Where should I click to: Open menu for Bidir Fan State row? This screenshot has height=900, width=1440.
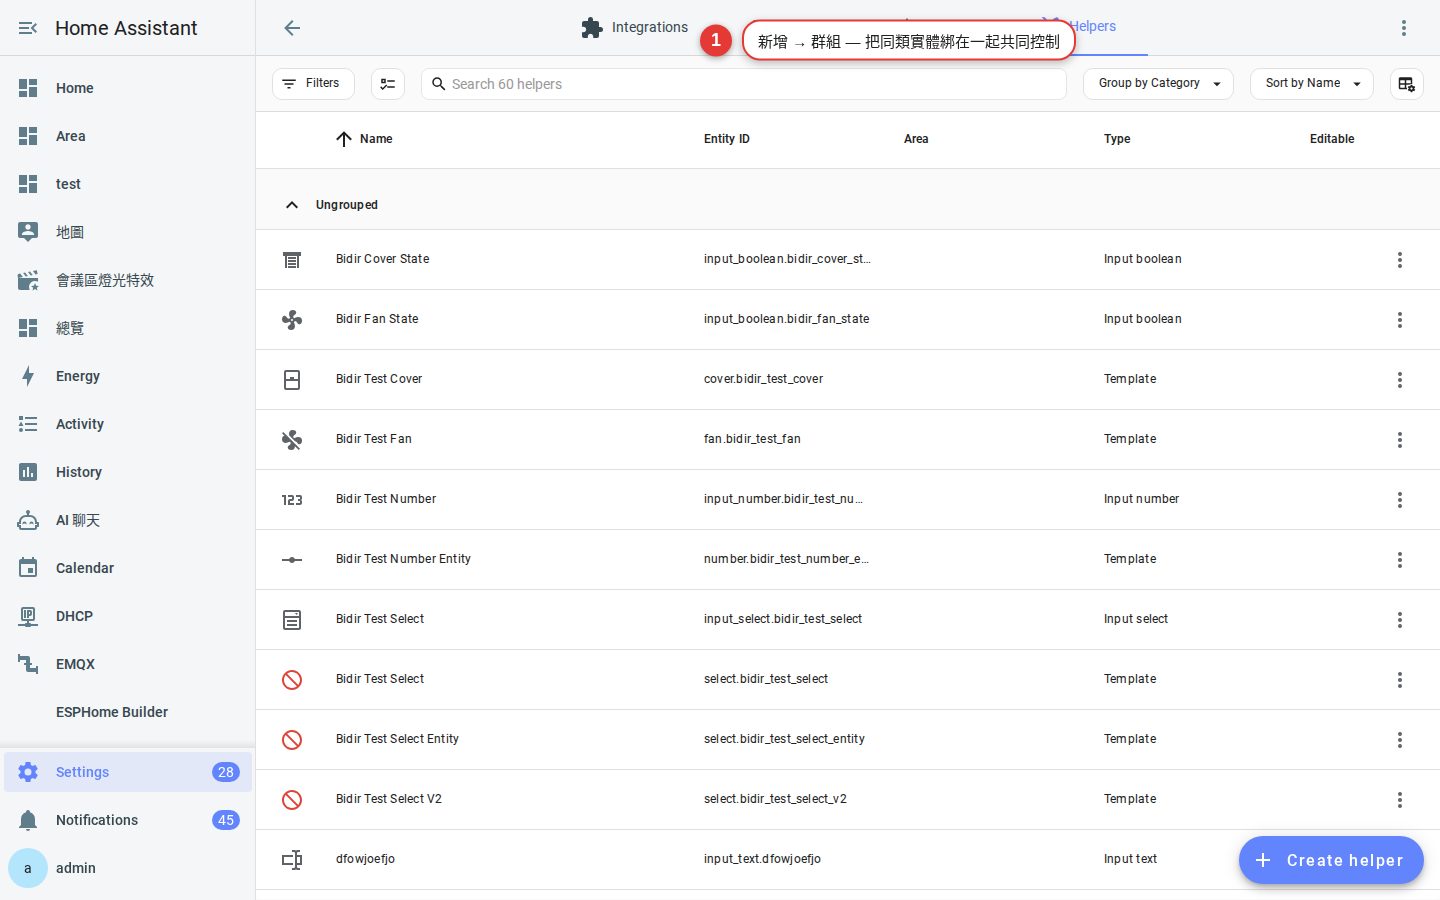click(1400, 320)
